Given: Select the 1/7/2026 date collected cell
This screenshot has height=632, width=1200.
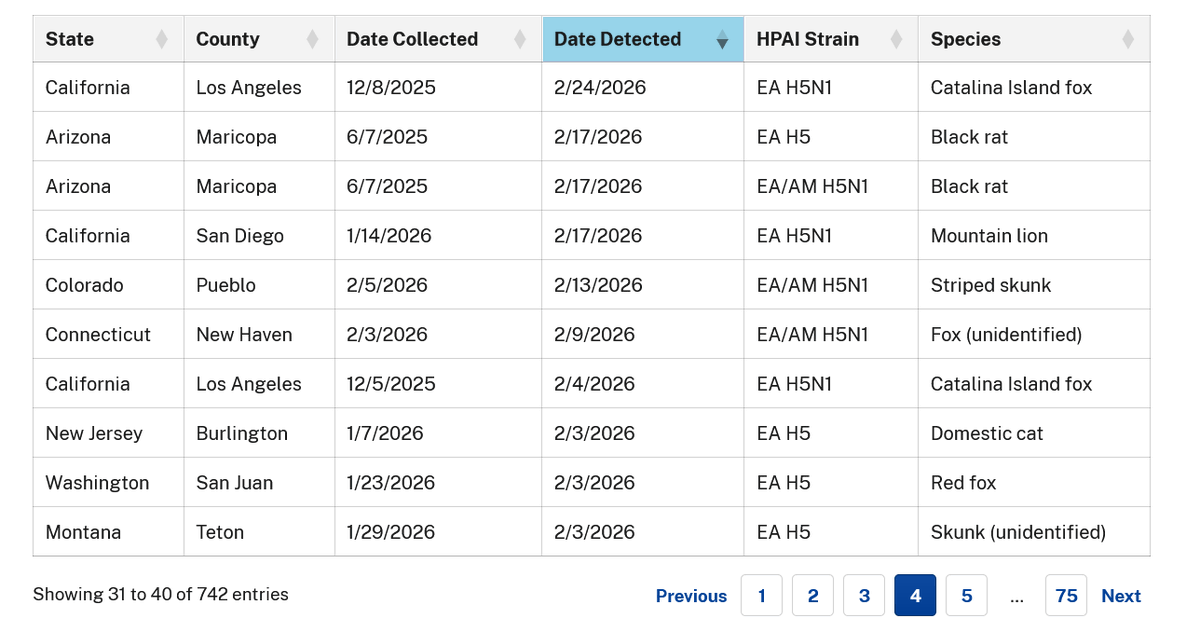Looking at the screenshot, I should [438, 433].
